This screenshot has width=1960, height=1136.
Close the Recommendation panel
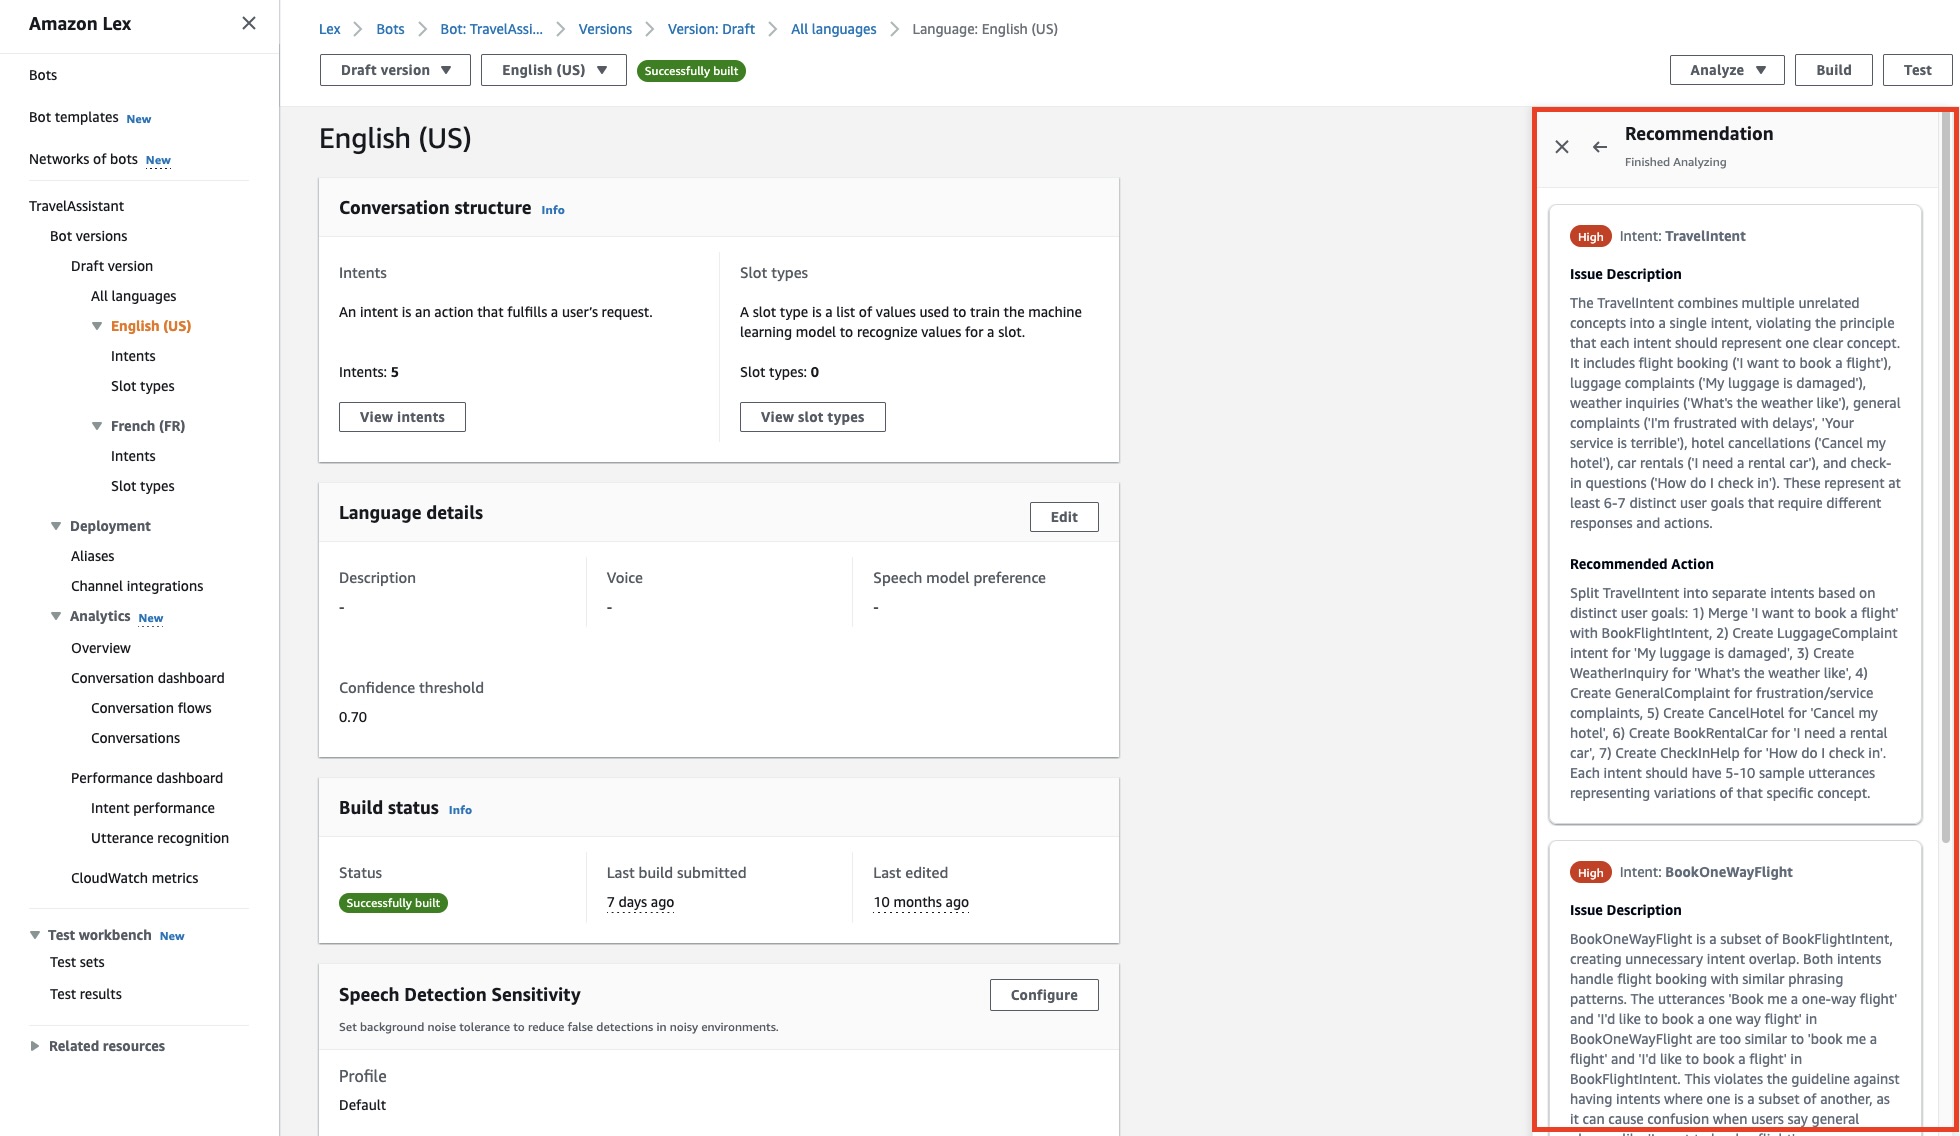click(1562, 147)
